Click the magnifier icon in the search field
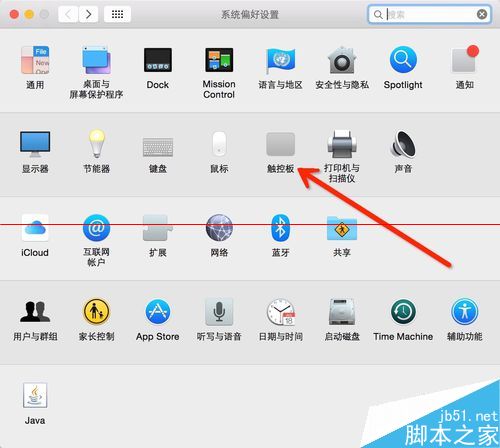This screenshot has height=448, width=500. [x=378, y=14]
